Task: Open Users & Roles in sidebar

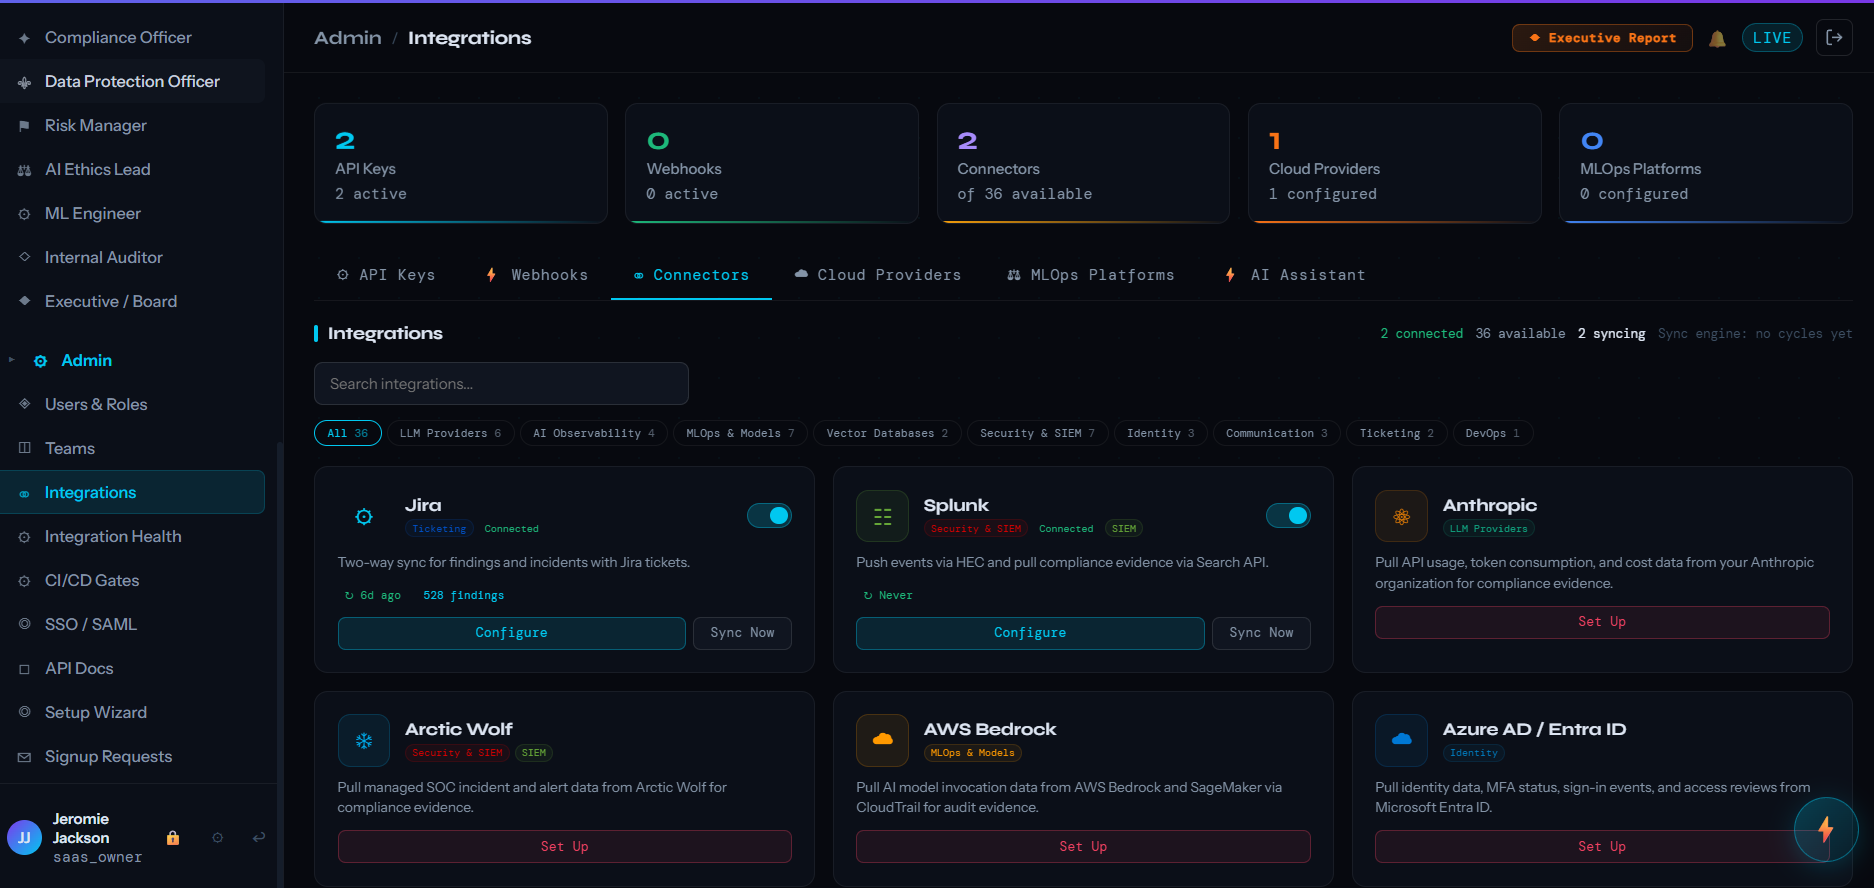Action: click(132, 405)
